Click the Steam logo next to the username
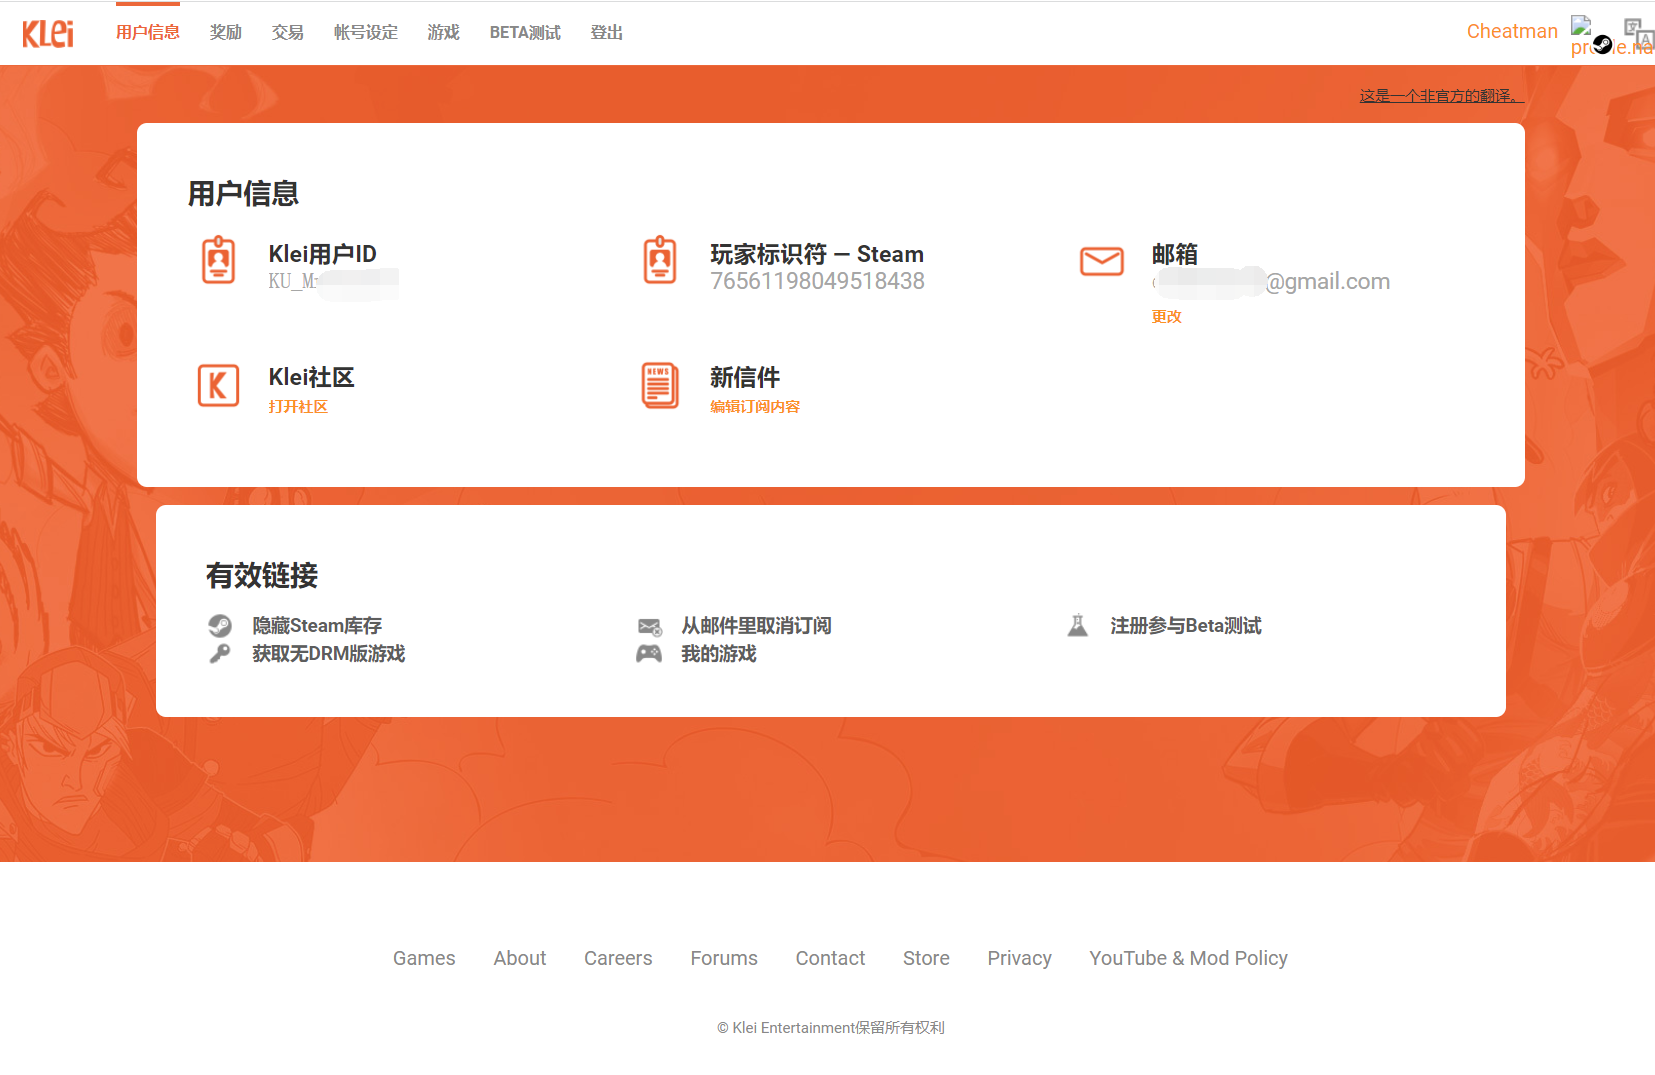 1602,44
